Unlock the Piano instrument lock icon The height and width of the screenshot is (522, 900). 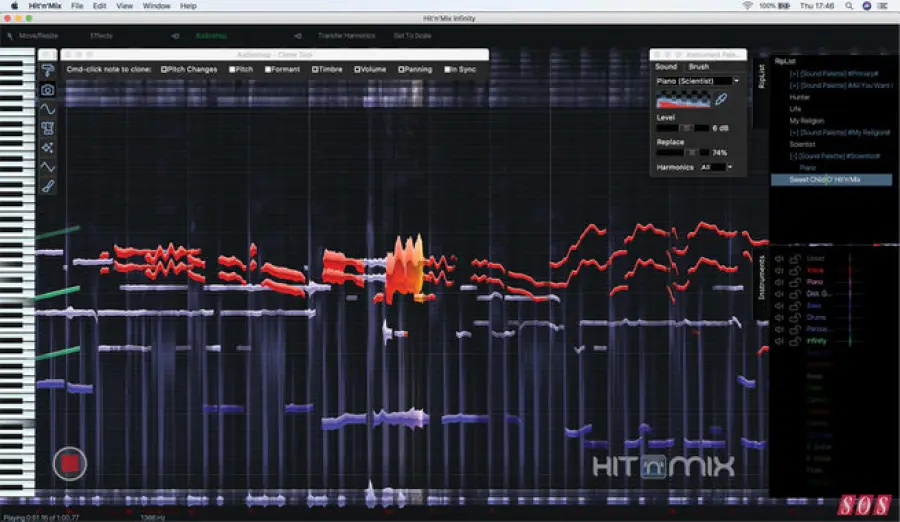(x=796, y=281)
